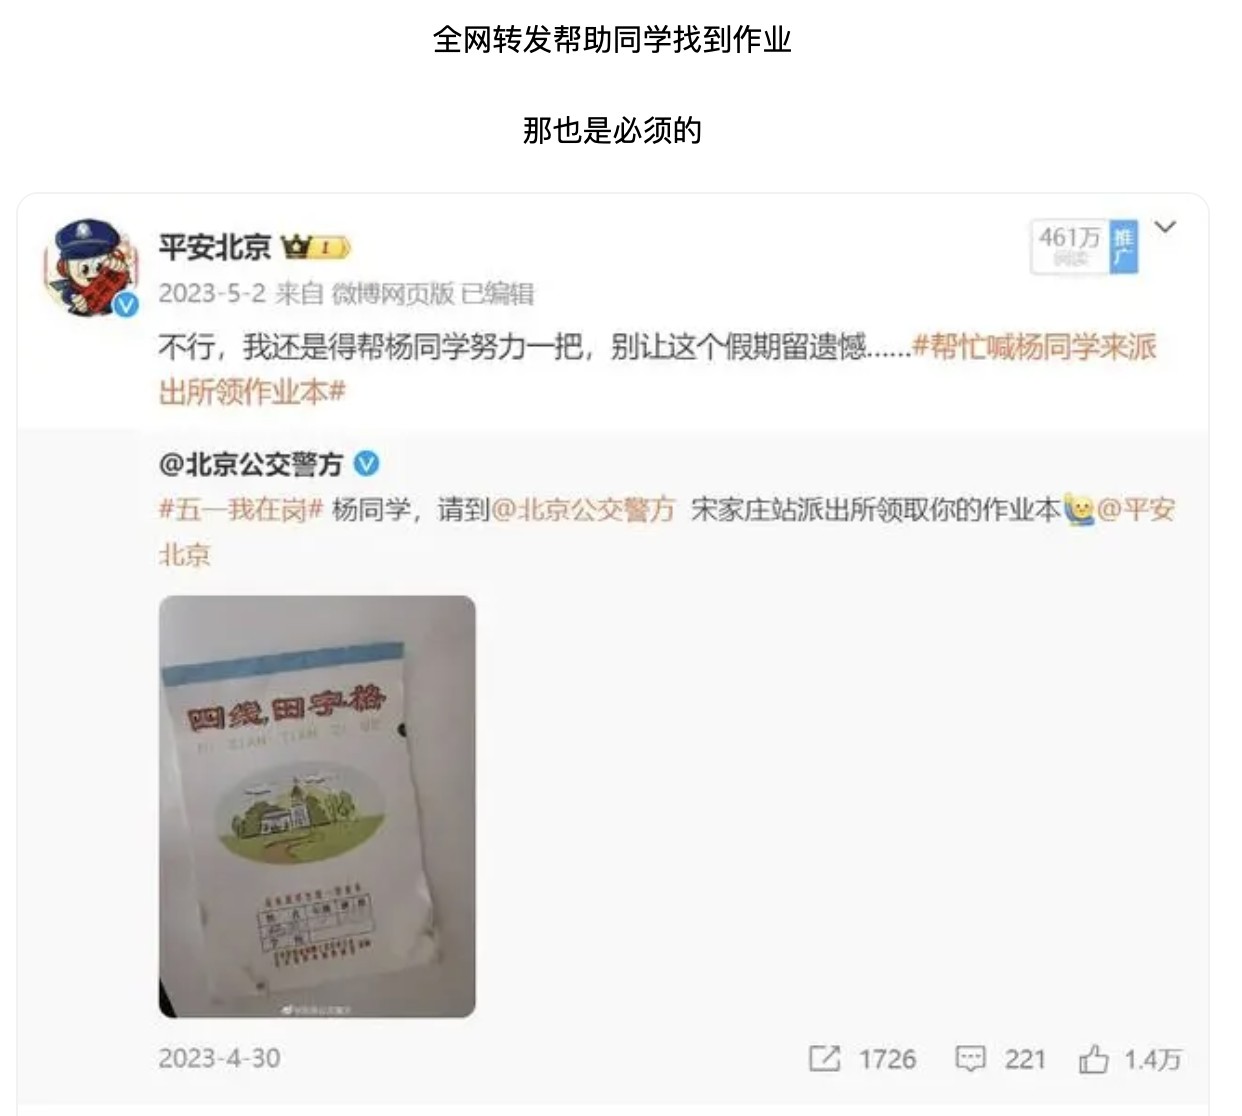The width and height of the screenshot is (1242, 1116).
Task: View the 461万 read count badge
Action: (x=1070, y=246)
